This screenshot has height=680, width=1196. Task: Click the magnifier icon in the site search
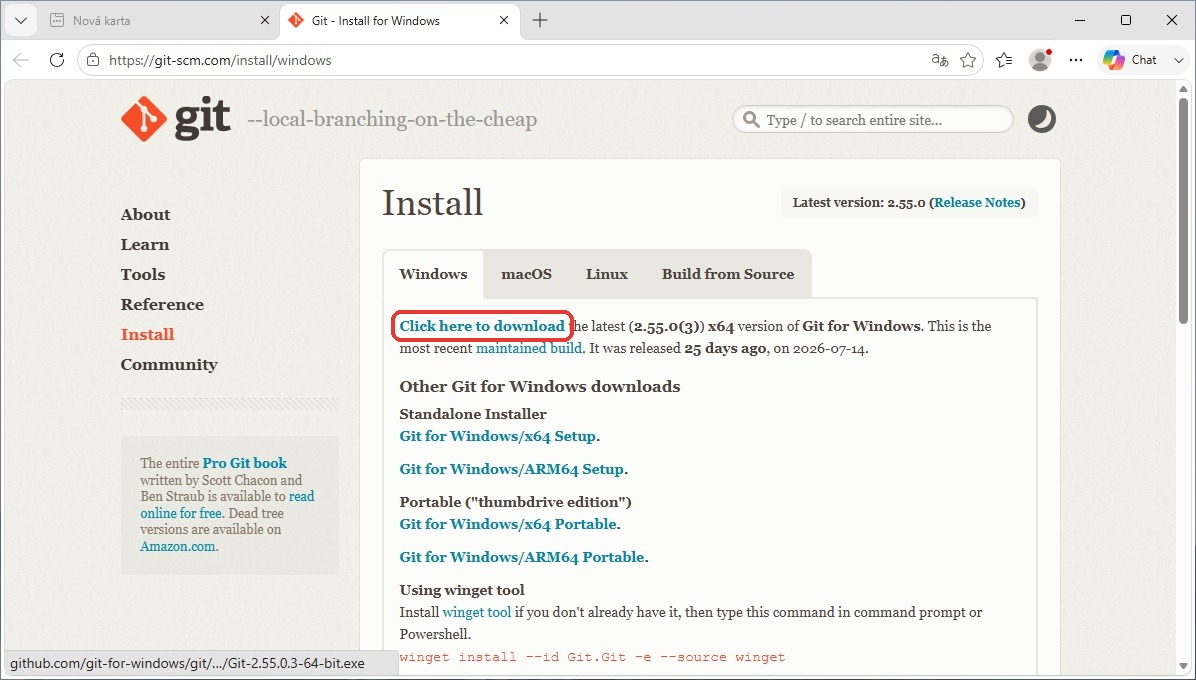[x=751, y=120]
